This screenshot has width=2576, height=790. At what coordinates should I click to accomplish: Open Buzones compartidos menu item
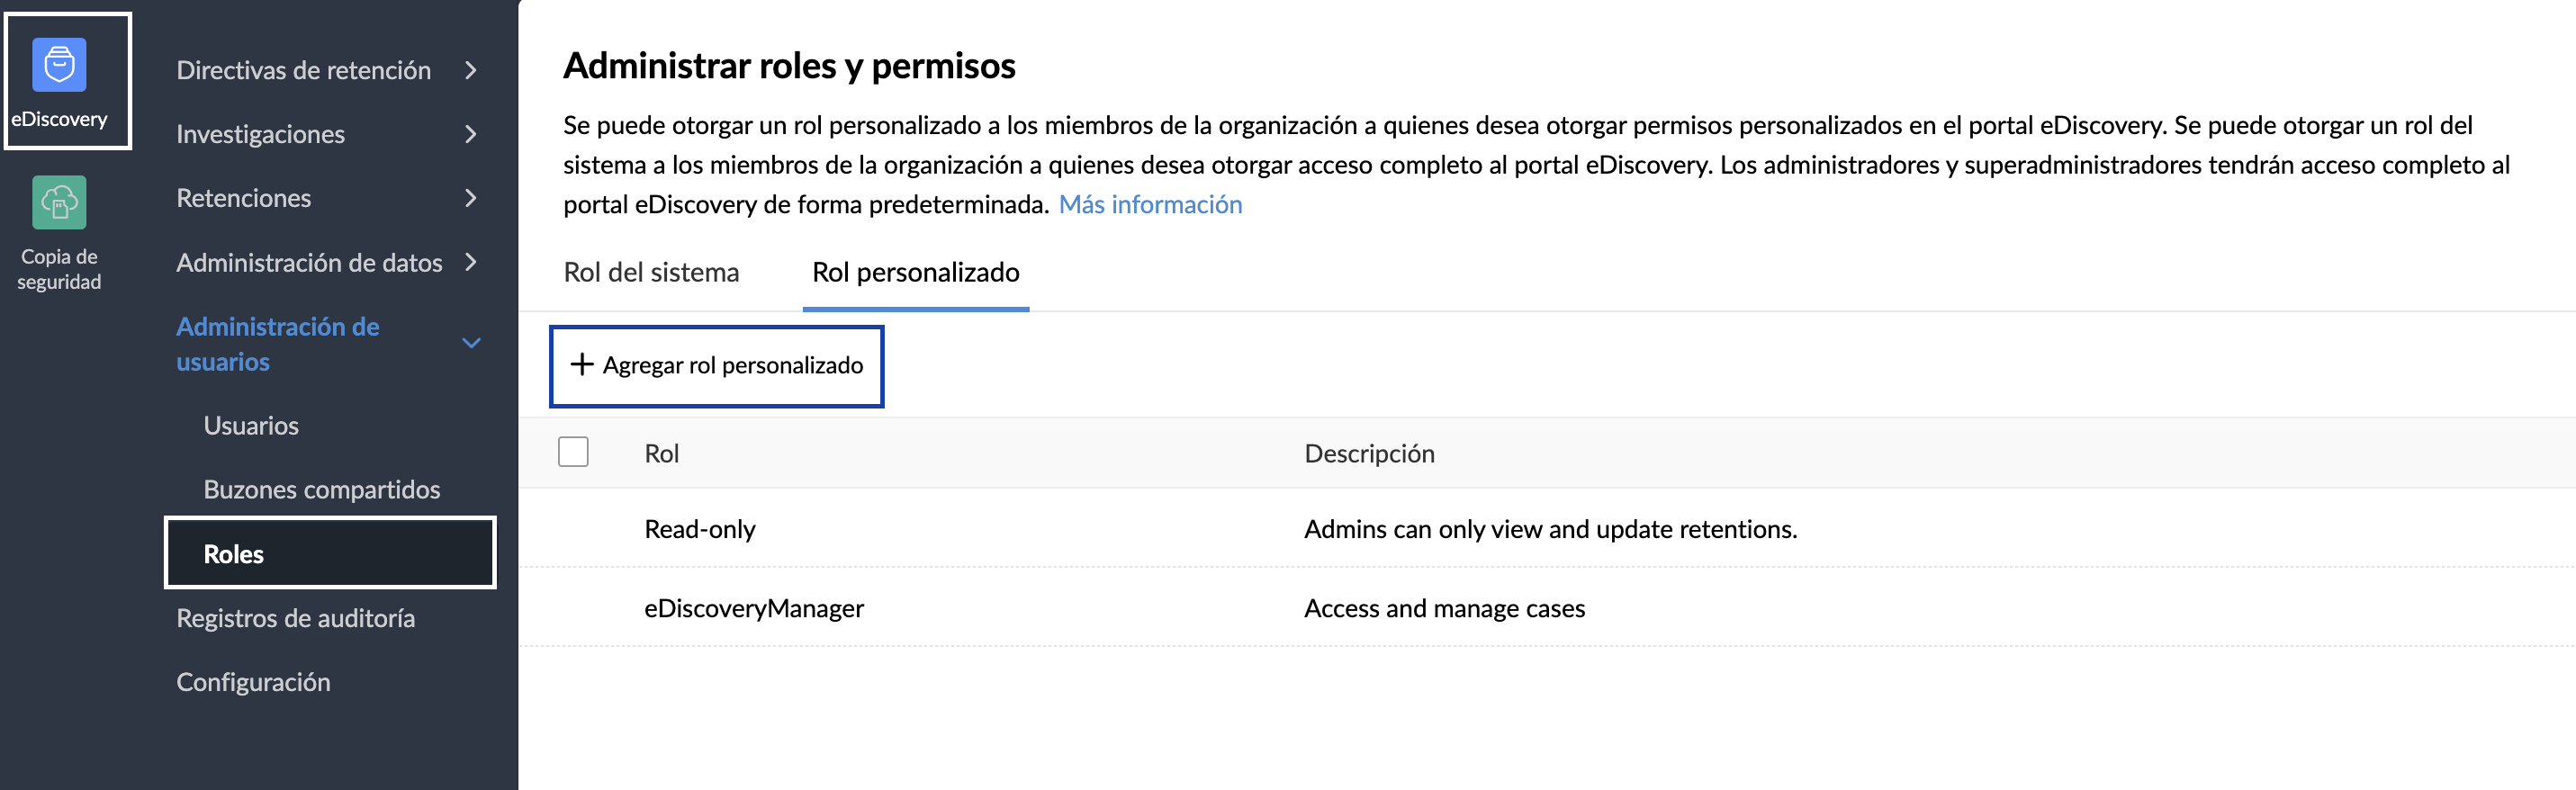pos(322,490)
